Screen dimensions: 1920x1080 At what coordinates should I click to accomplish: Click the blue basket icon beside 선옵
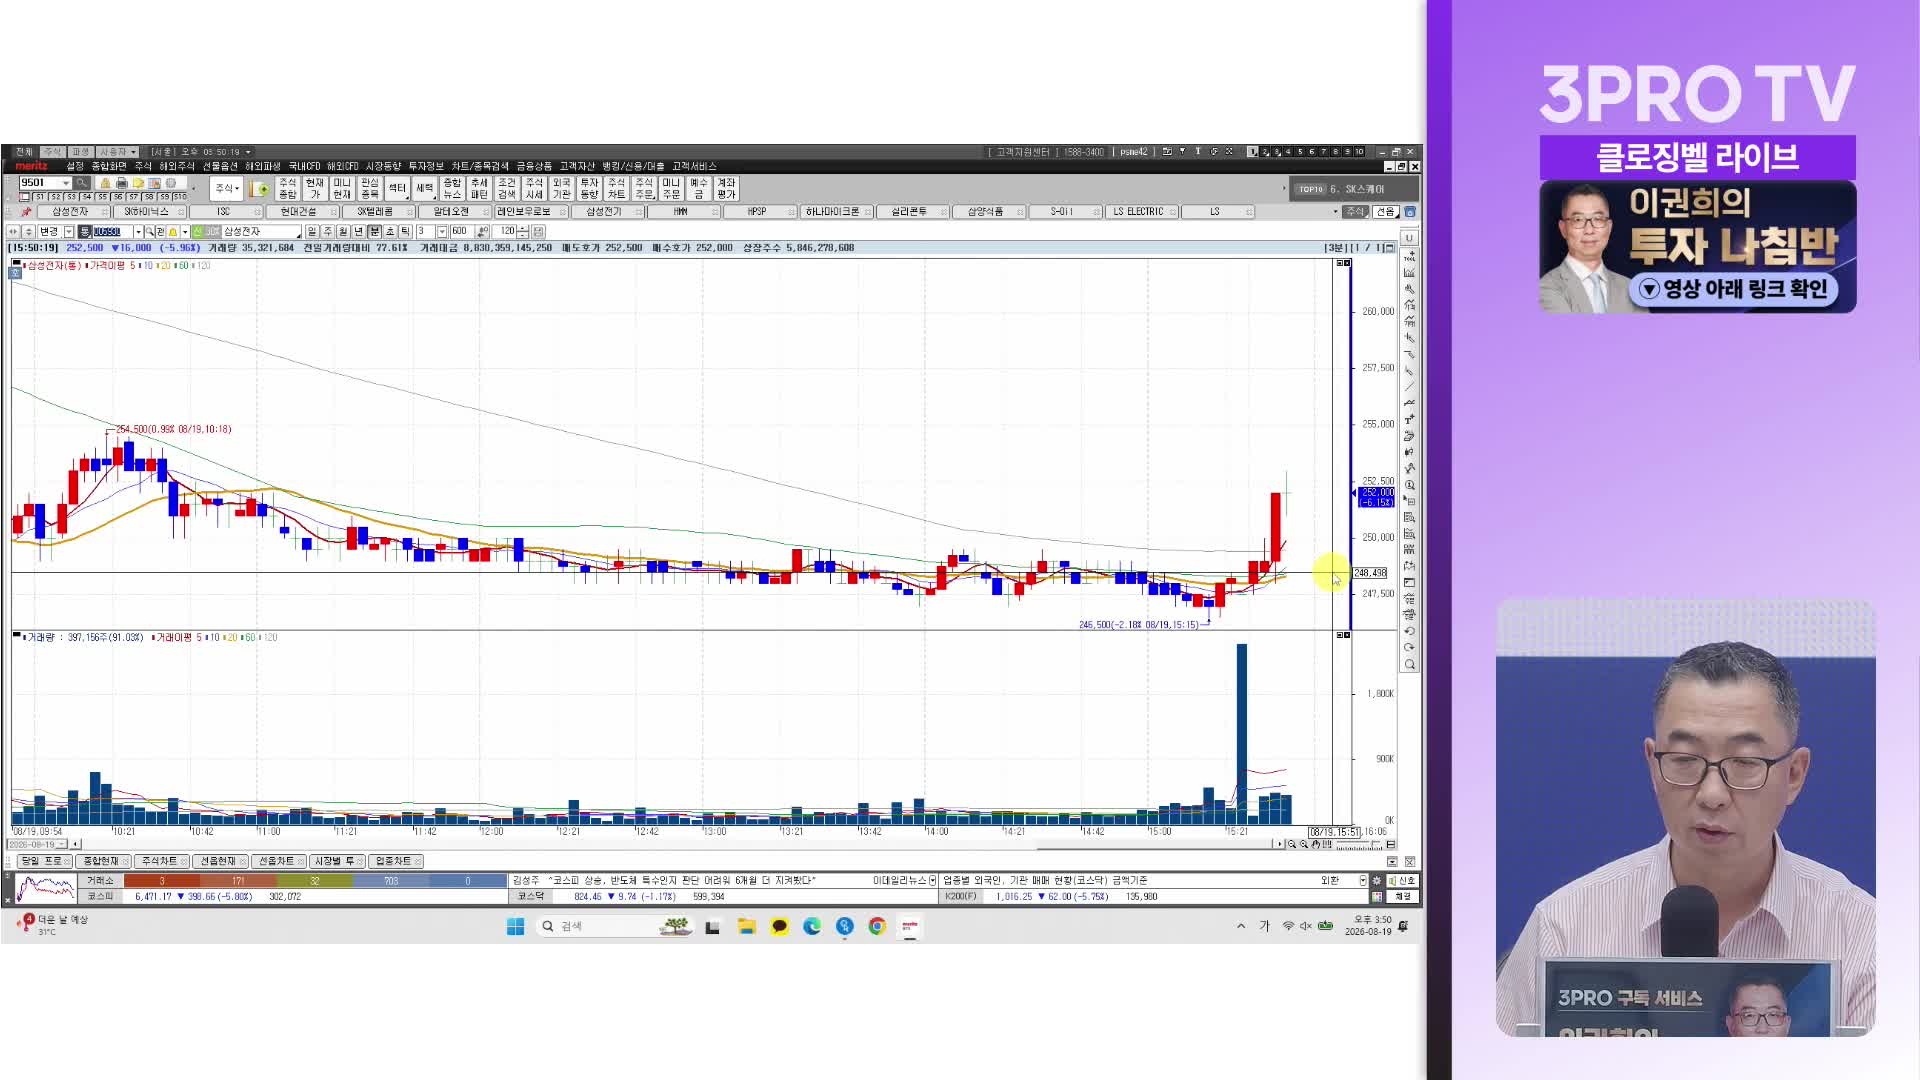1410,212
